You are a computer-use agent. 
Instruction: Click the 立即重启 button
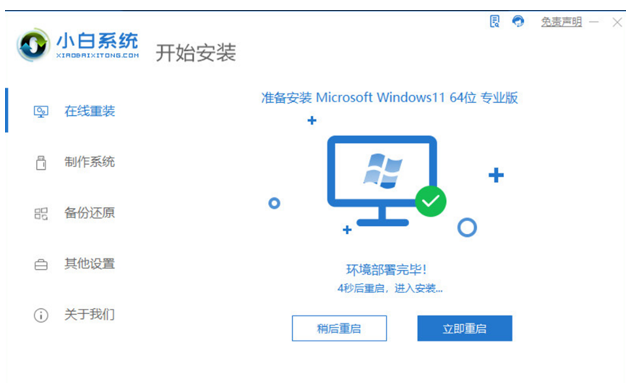(465, 328)
